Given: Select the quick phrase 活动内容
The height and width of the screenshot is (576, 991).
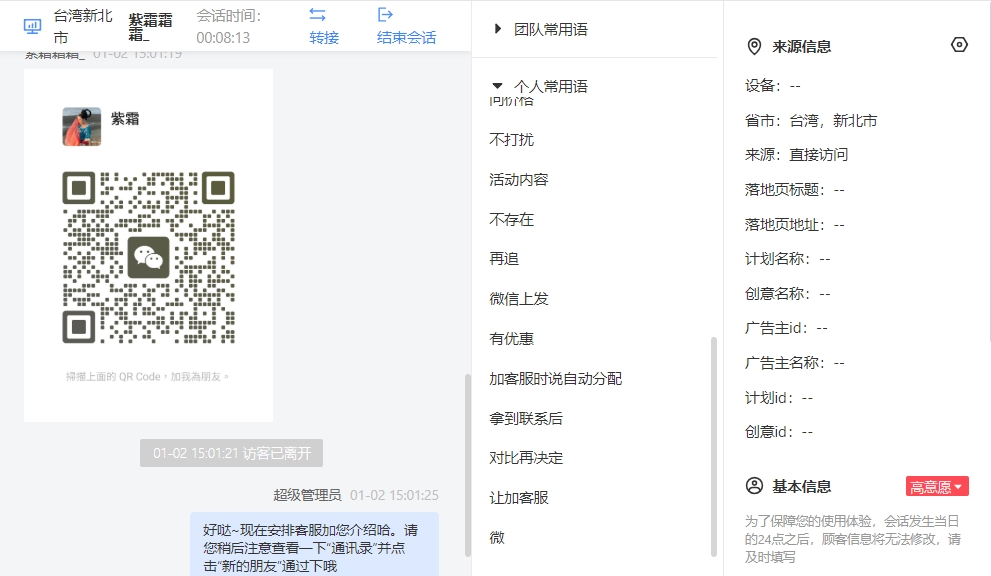Looking at the screenshot, I should pyautogui.click(x=519, y=180).
